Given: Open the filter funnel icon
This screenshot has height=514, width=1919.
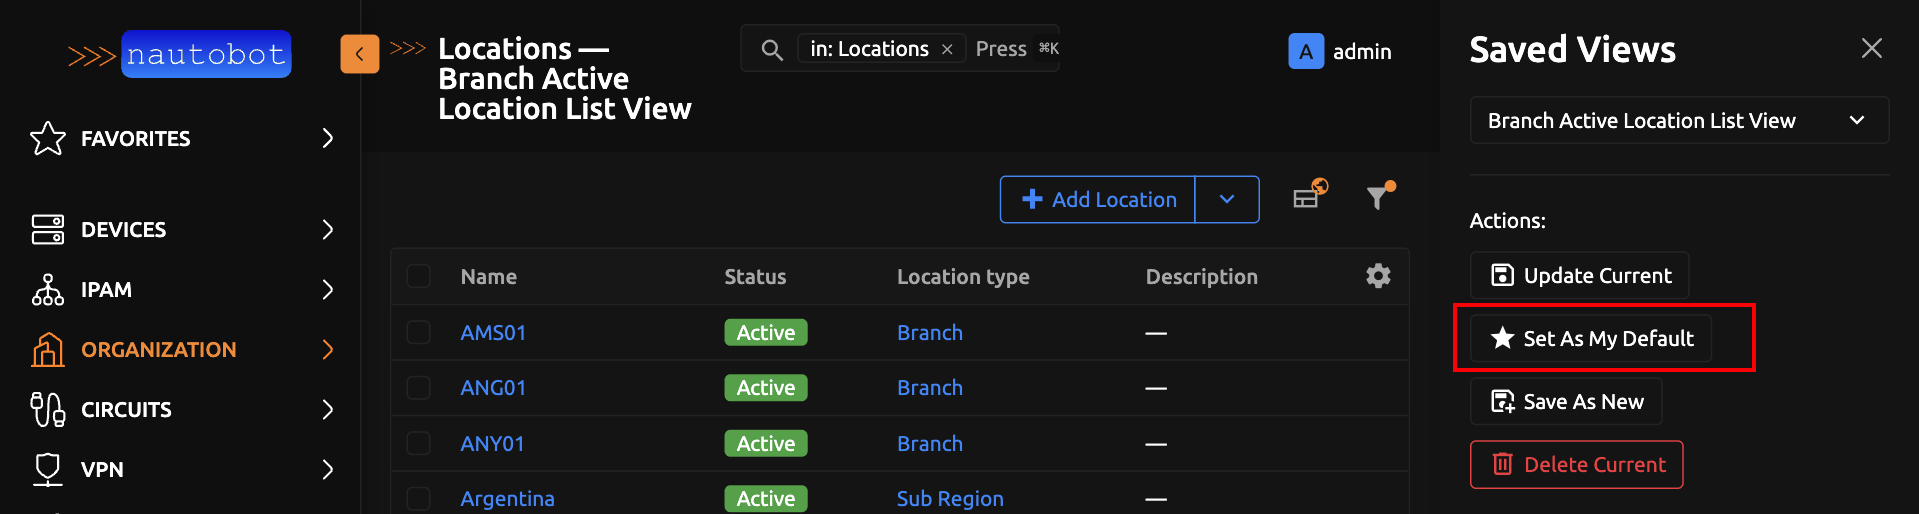Looking at the screenshot, I should 1378,198.
